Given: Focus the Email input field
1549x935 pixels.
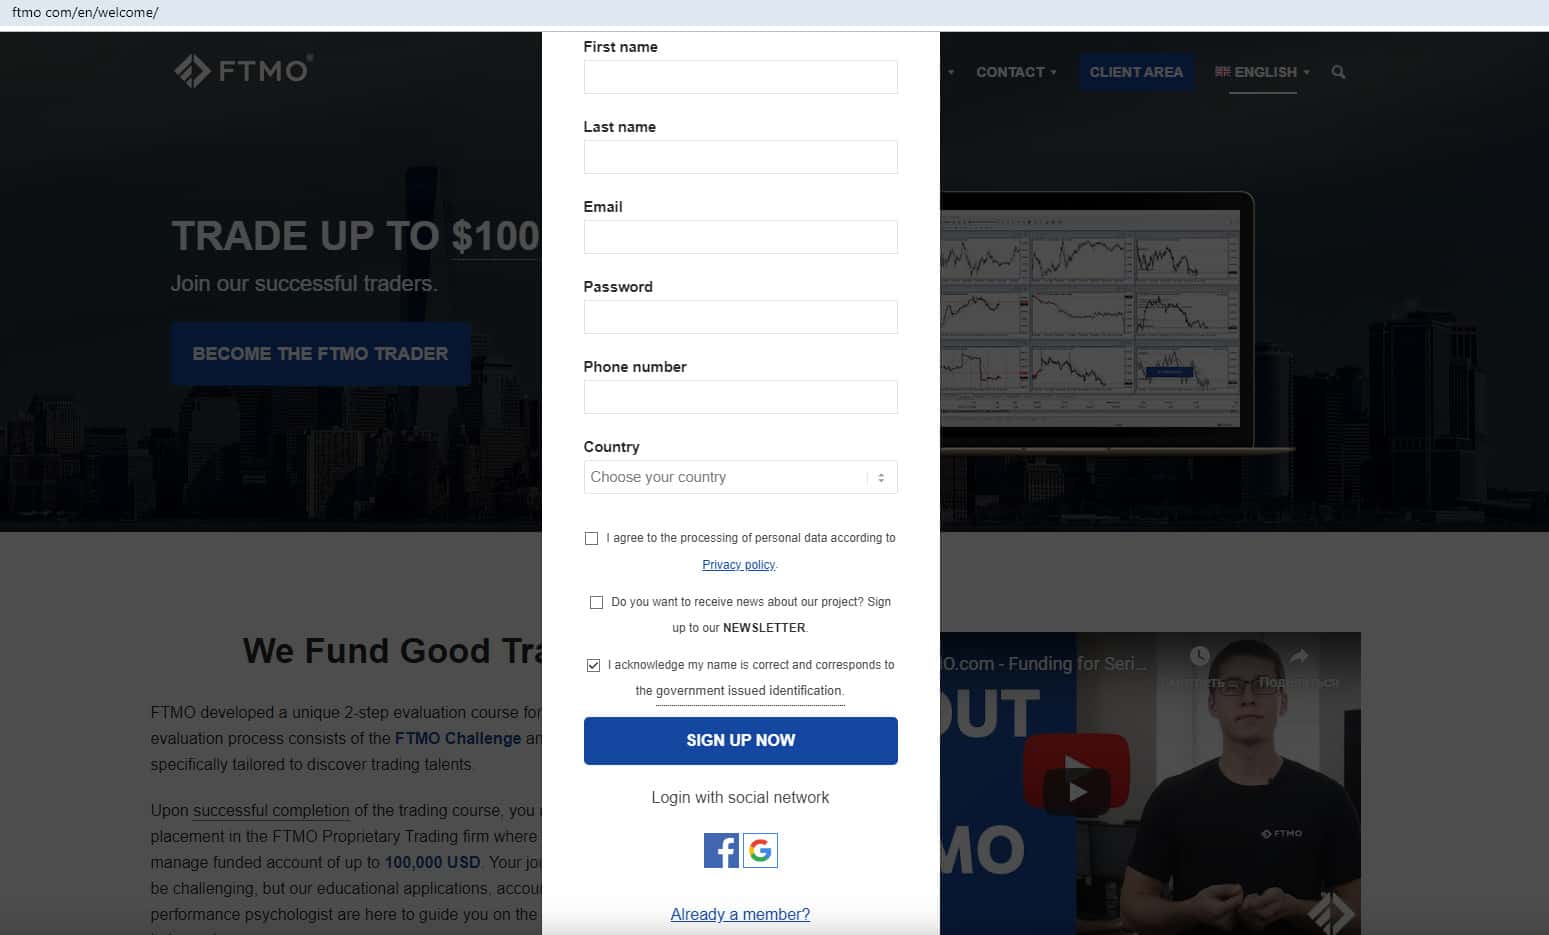Looking at the screenshot, I should [x=740, y=237].
